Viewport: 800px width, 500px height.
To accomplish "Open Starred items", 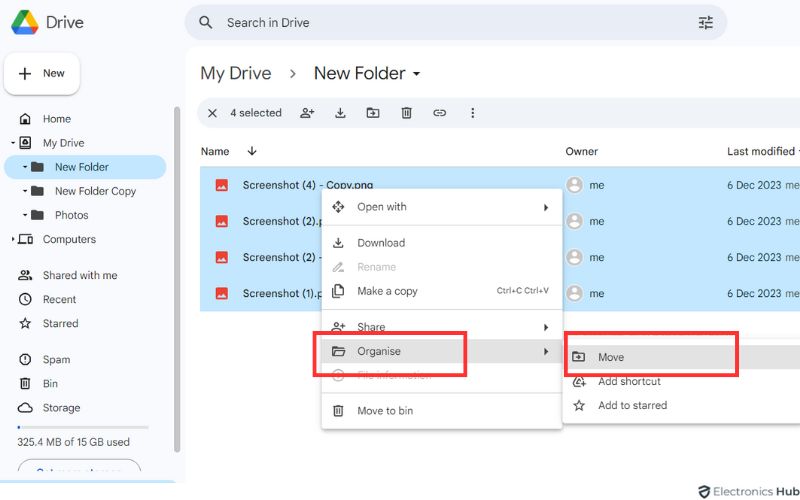I will (x=60, y=323).
